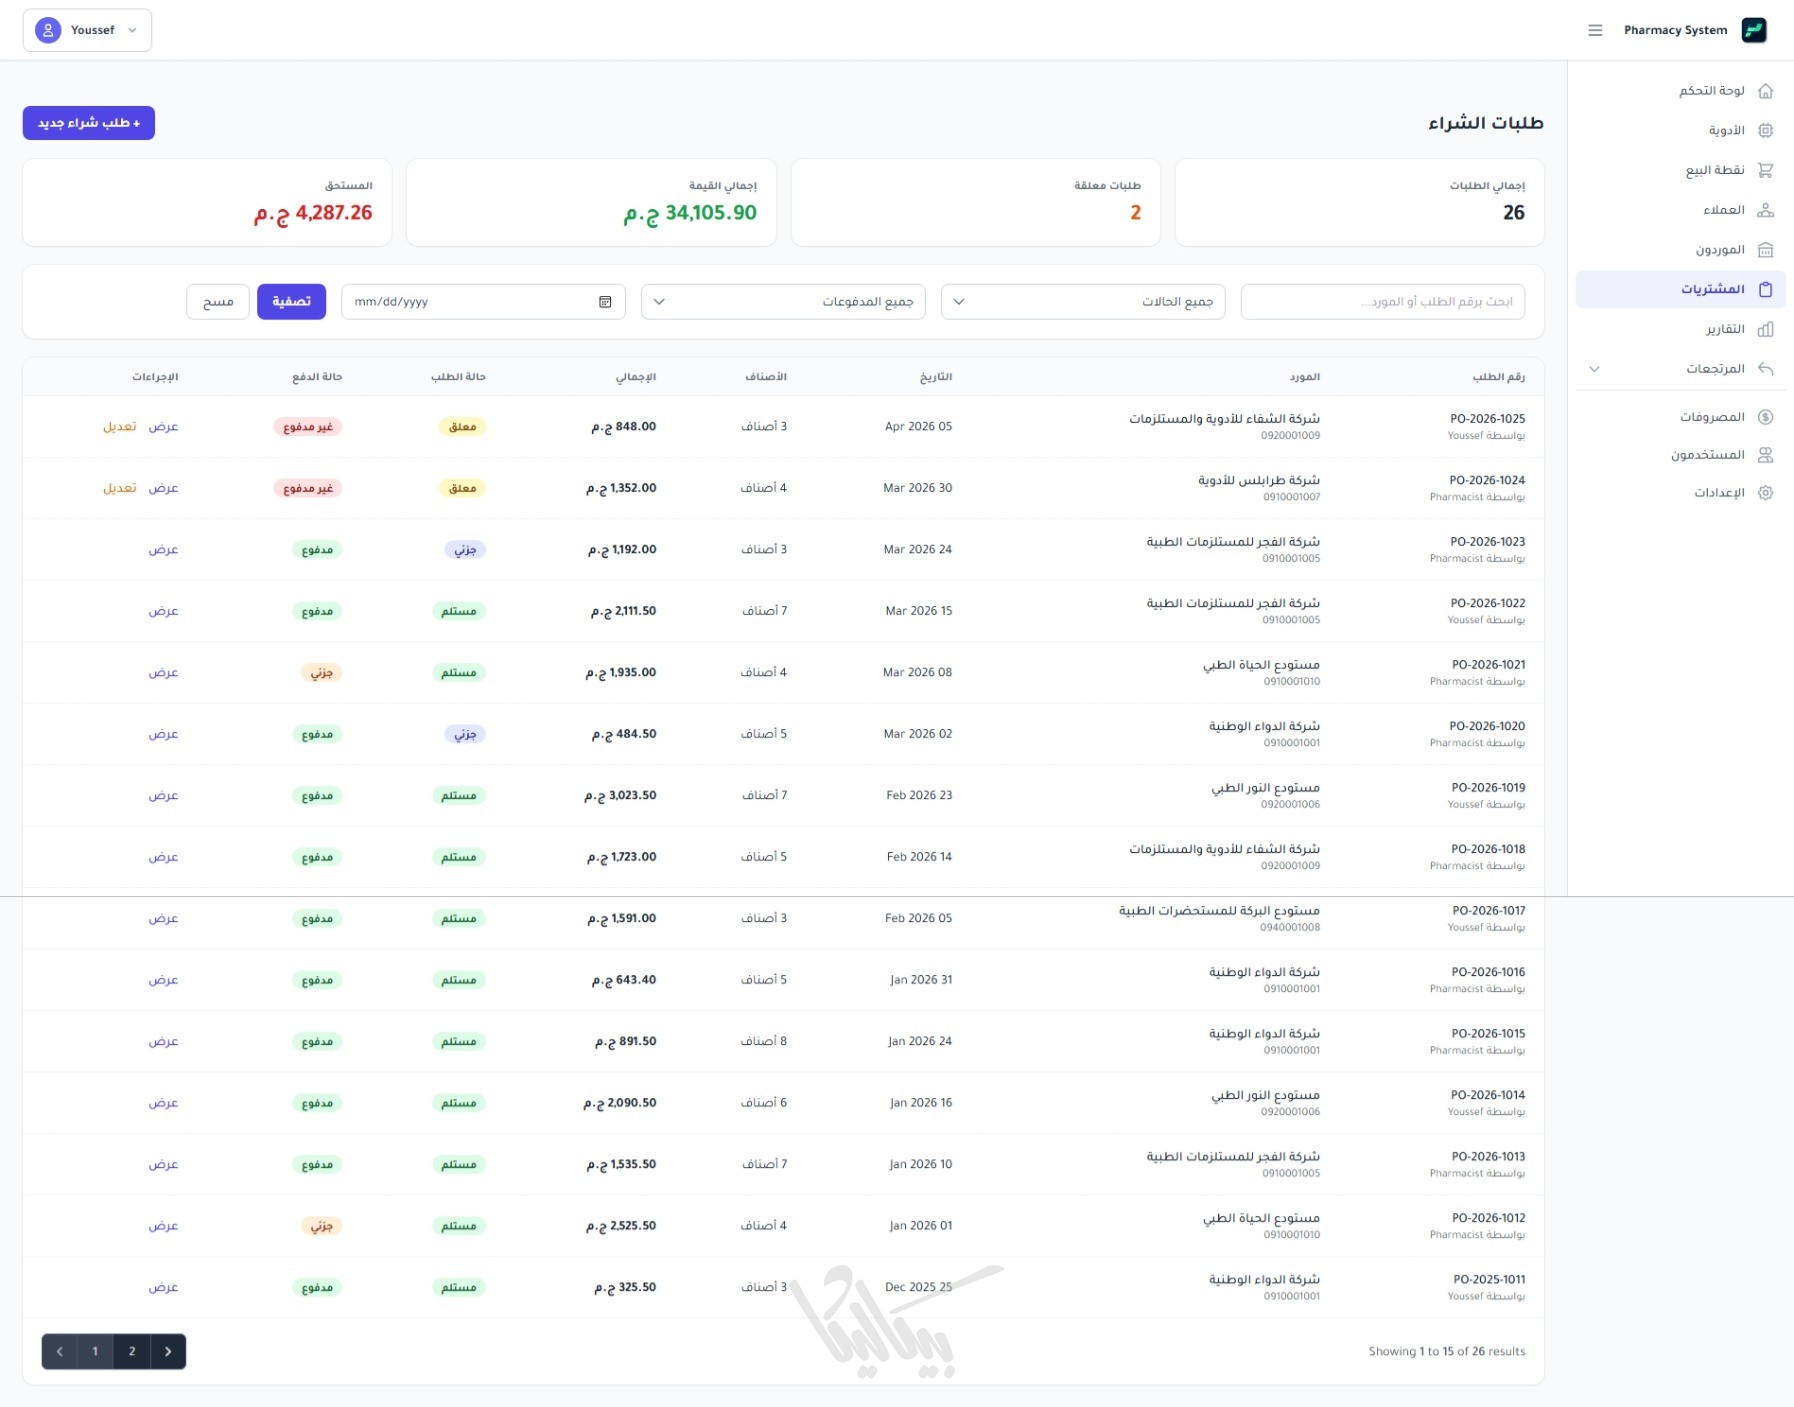Toggle sidebar with hamburger menu icon
The width and height of the screenshot is (1794, 1407).
[1595, 30]
